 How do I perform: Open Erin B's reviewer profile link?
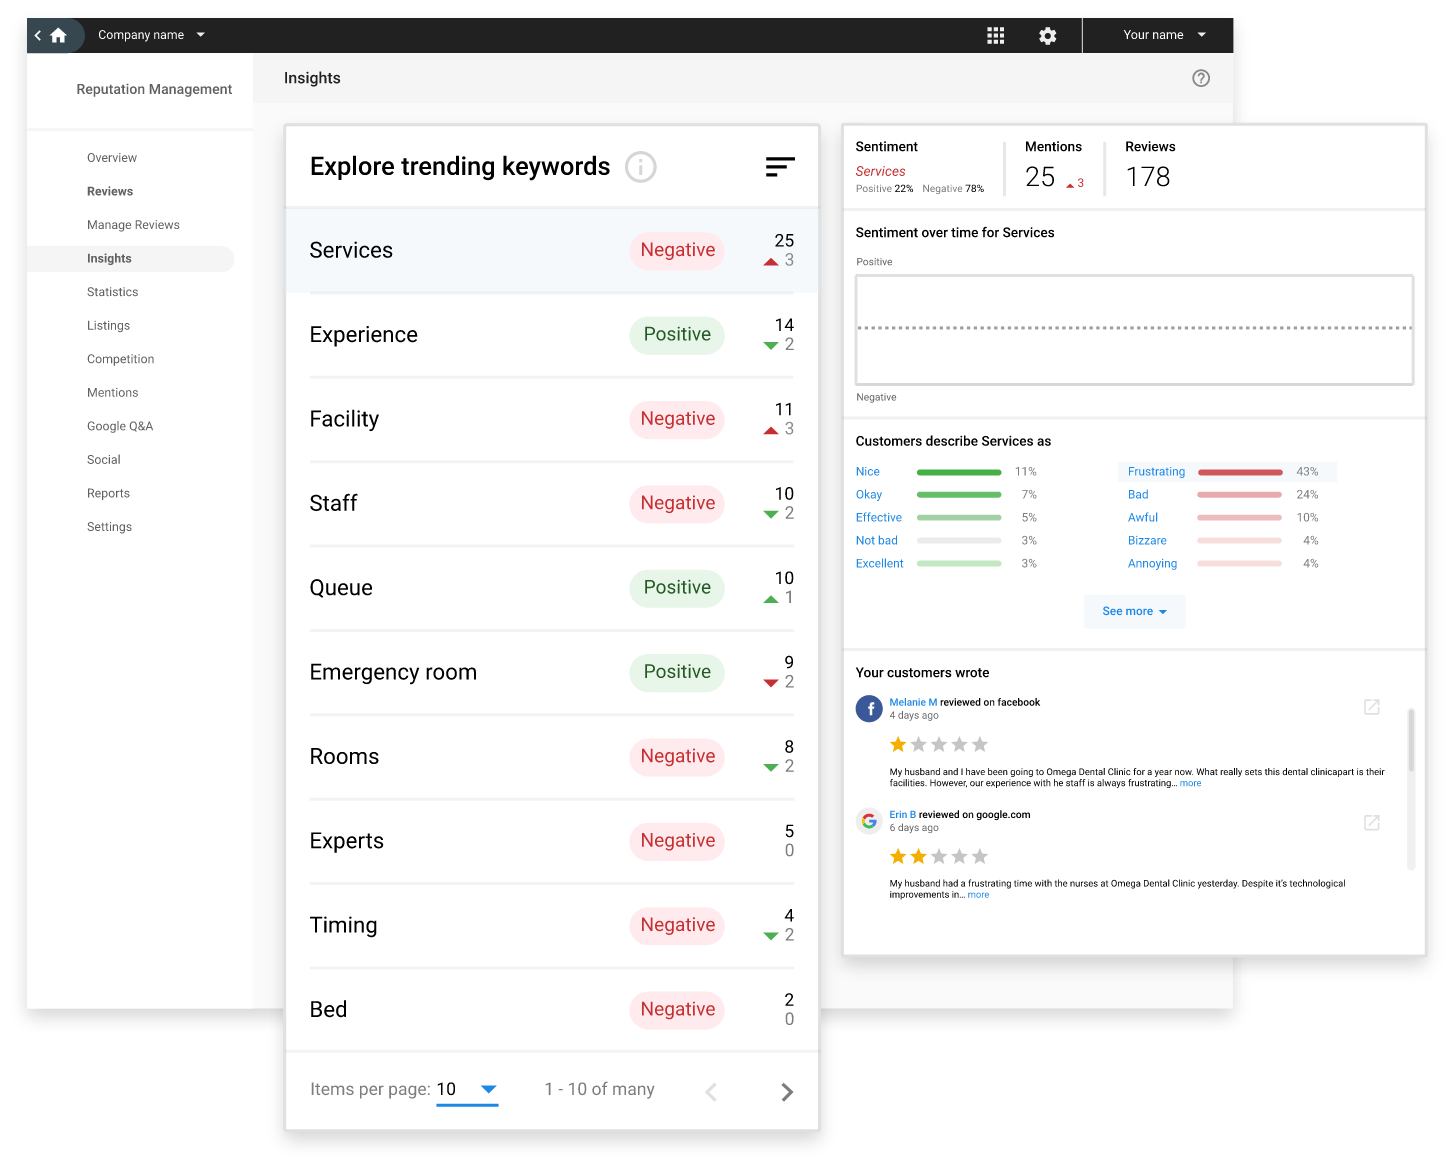pos(903,814)
